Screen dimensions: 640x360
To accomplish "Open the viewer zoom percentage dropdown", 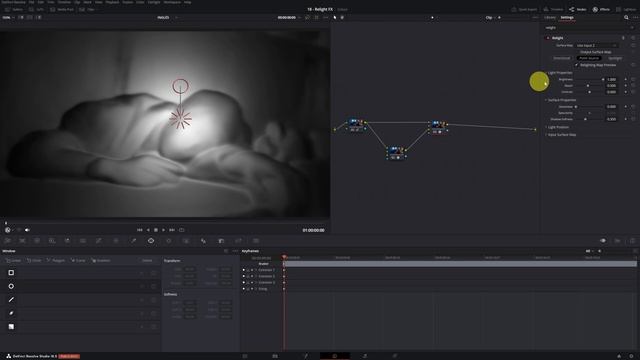I will click(8, 18).
